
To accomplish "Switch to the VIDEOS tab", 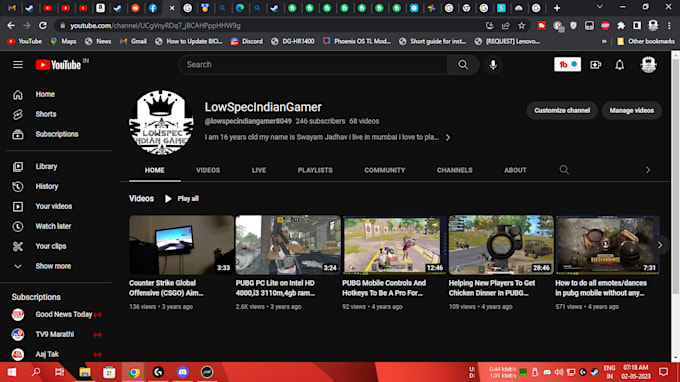I will coord(208,170).
